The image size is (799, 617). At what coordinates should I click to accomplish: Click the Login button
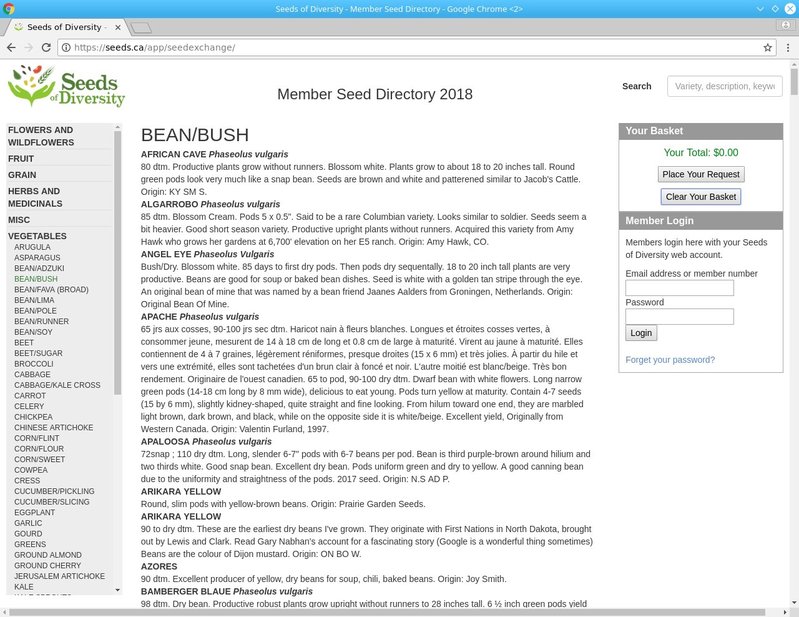point(641,333)
